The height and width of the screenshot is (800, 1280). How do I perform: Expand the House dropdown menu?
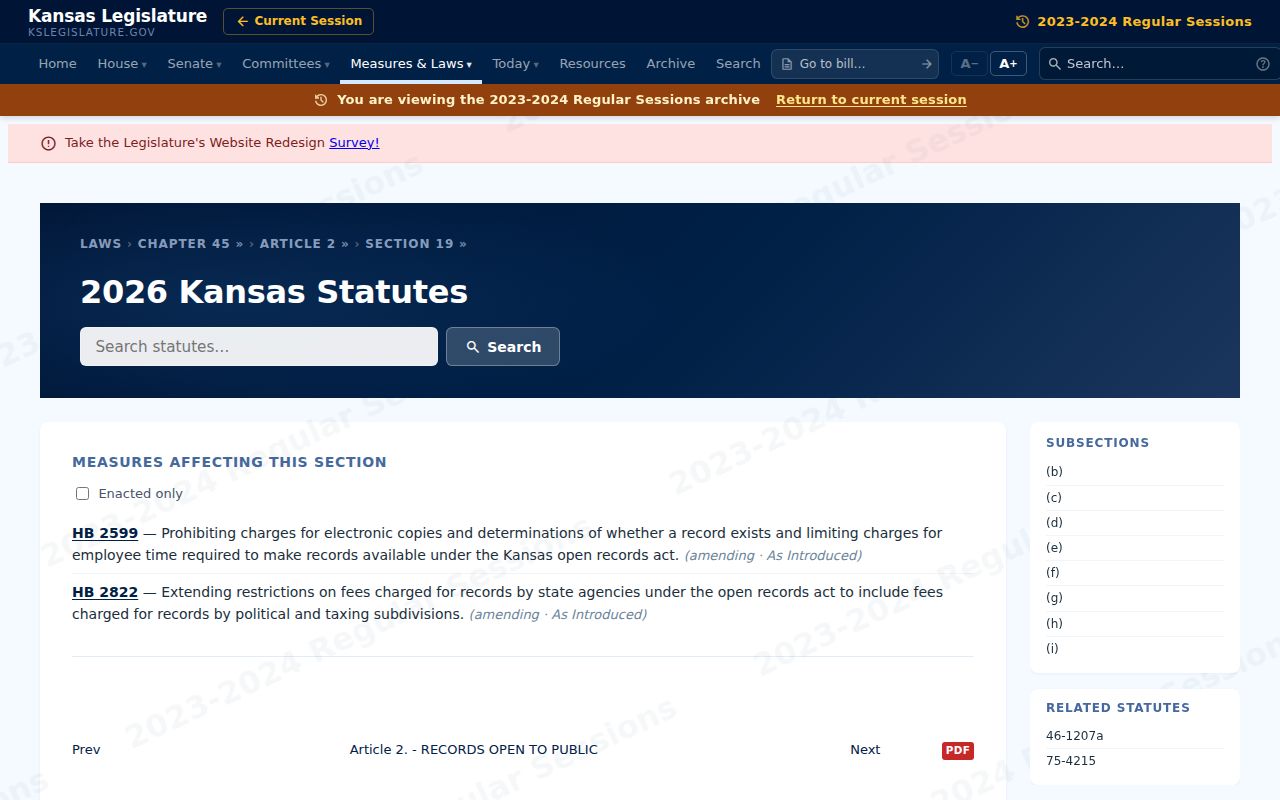122,64
